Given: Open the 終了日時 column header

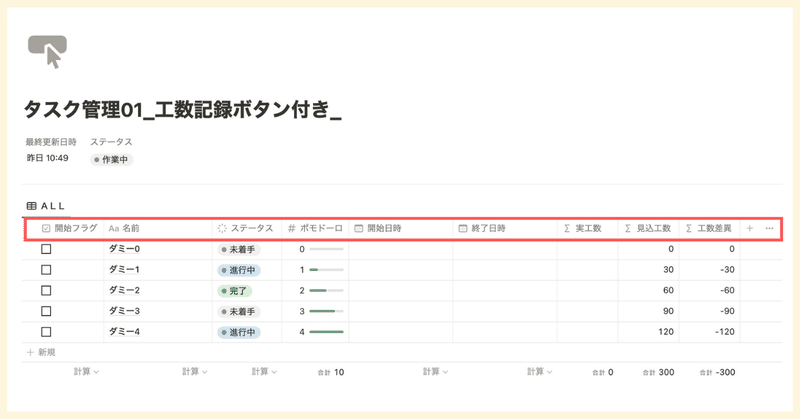Looking at the screenshot, I should click(x=482, y=229).
